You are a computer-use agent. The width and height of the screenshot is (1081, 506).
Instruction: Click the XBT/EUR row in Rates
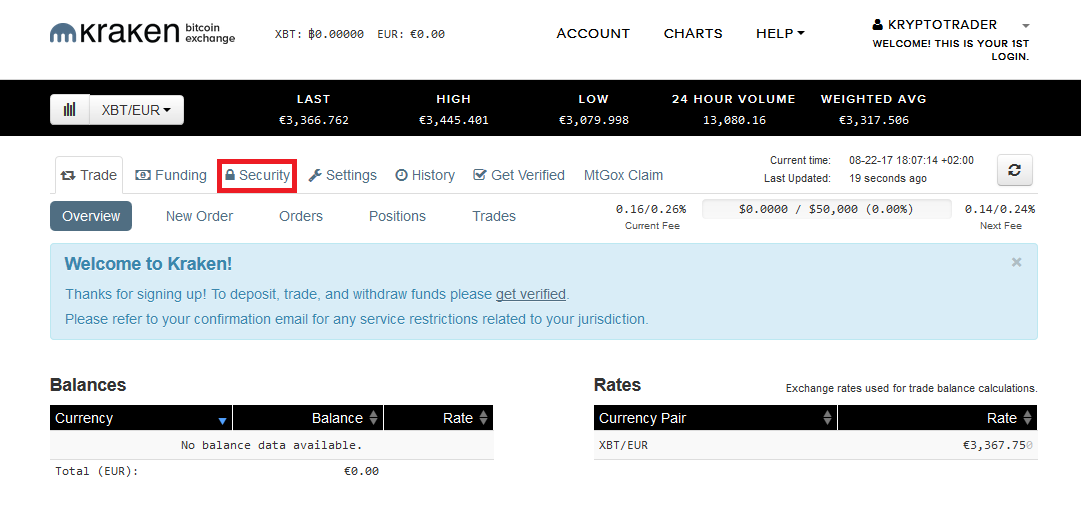click(x=816, y=445)
